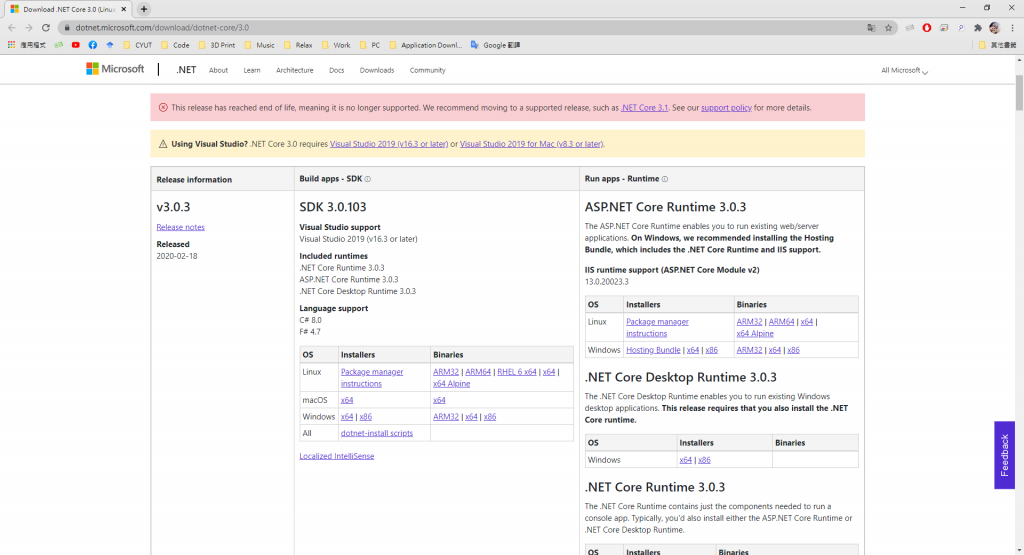Viewport: 1024px width, 555px height.
Task: Download SDK Linux ARM64 binary
Action: [x=477, y=372]
